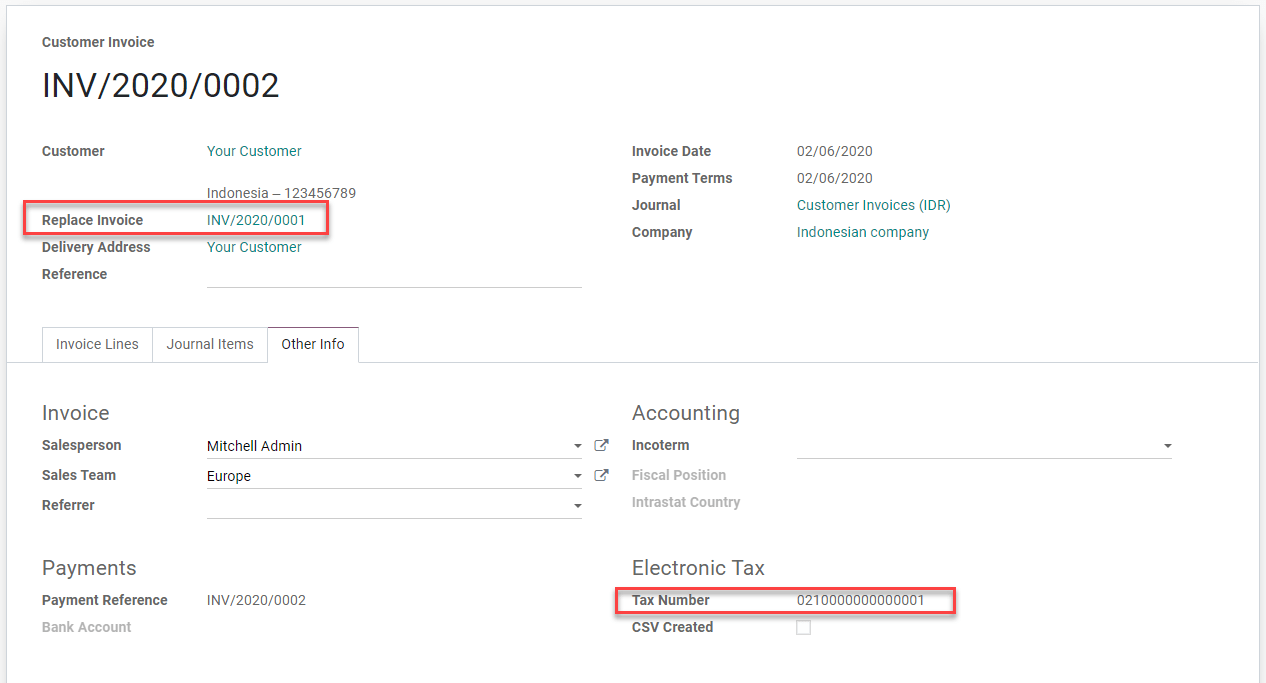Expand the Sales Team dropdown
This screenshot has width=1266, height=683.
pyautogui.click(x=577, y=475)
